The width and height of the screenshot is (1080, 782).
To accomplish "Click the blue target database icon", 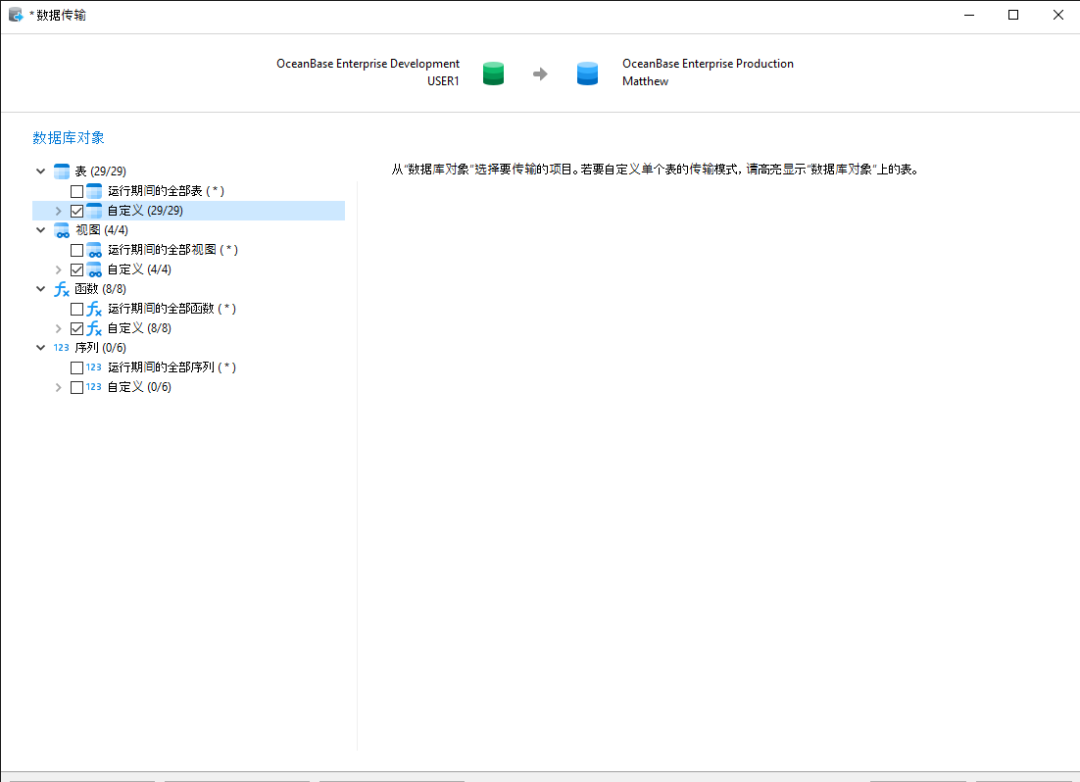I will 587,73.
